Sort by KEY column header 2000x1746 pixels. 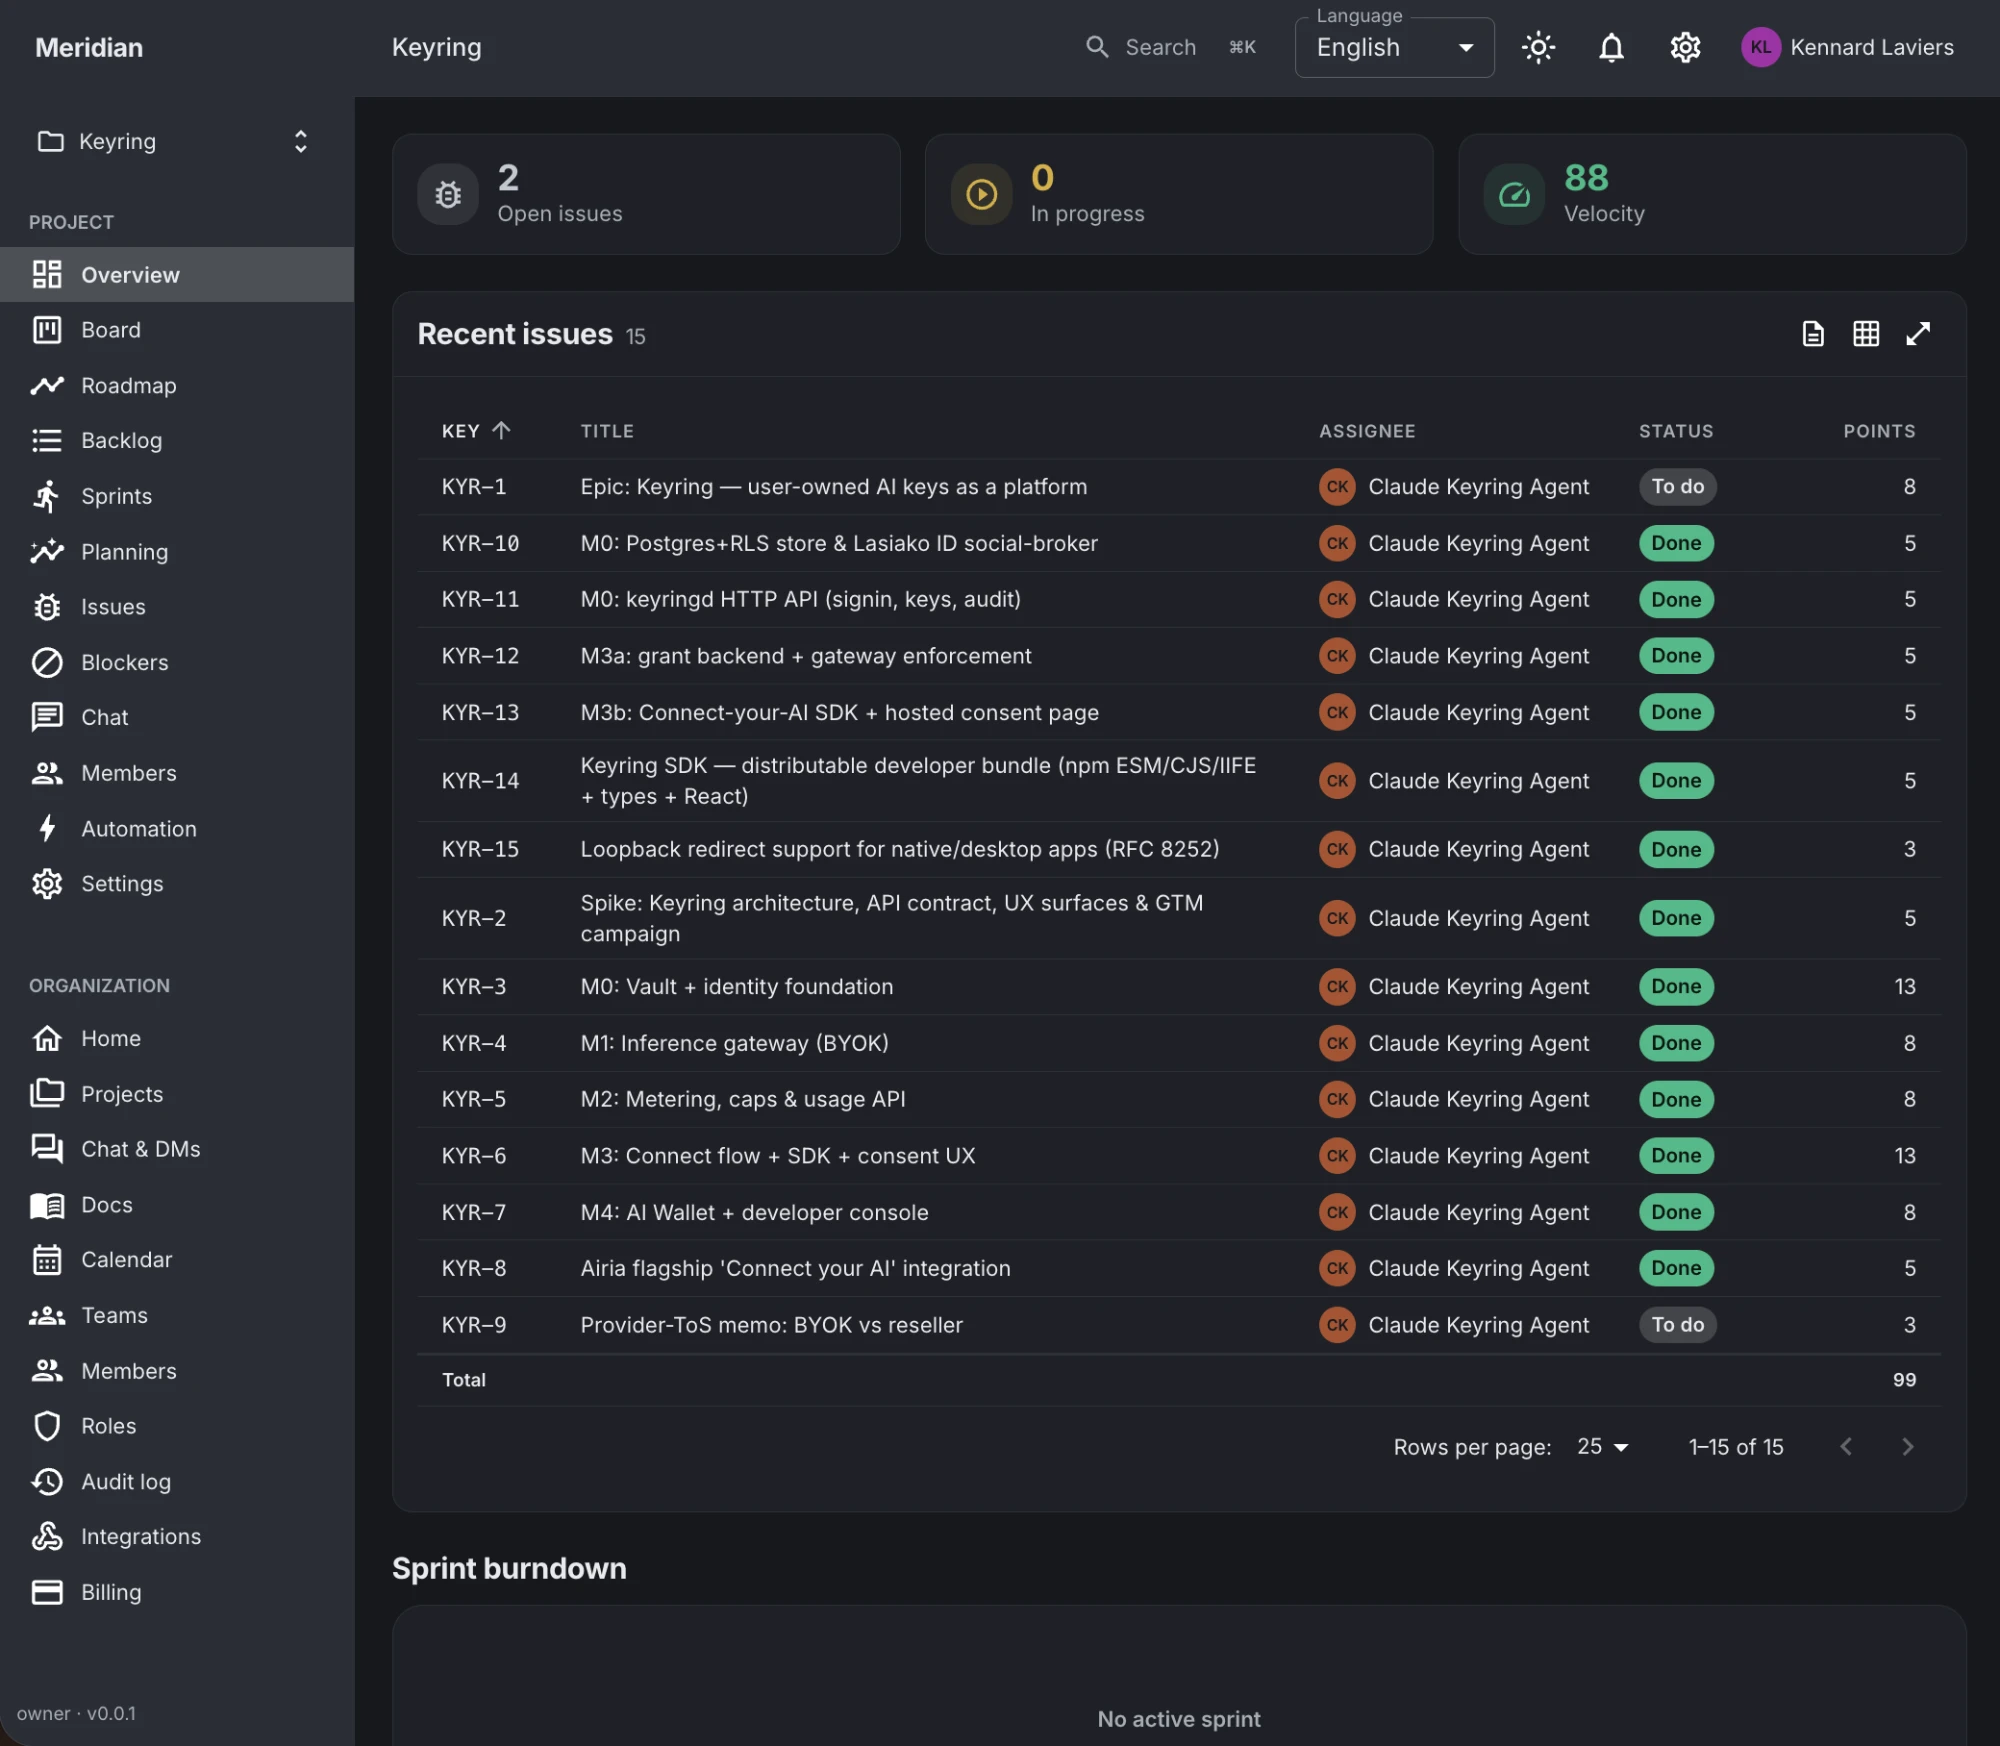pos(476,431)
